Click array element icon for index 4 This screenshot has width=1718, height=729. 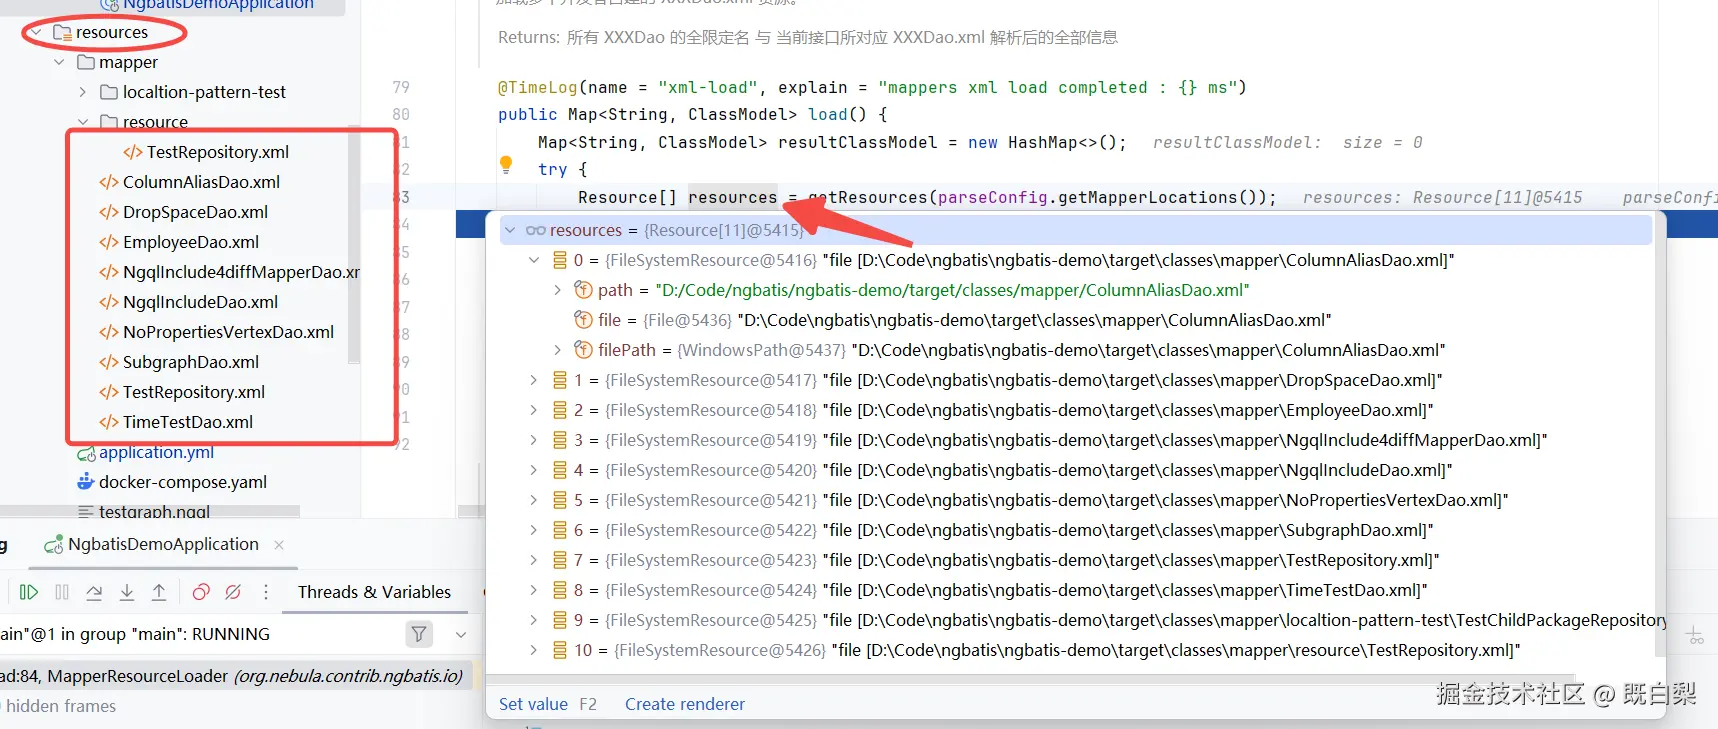(560, 470)
